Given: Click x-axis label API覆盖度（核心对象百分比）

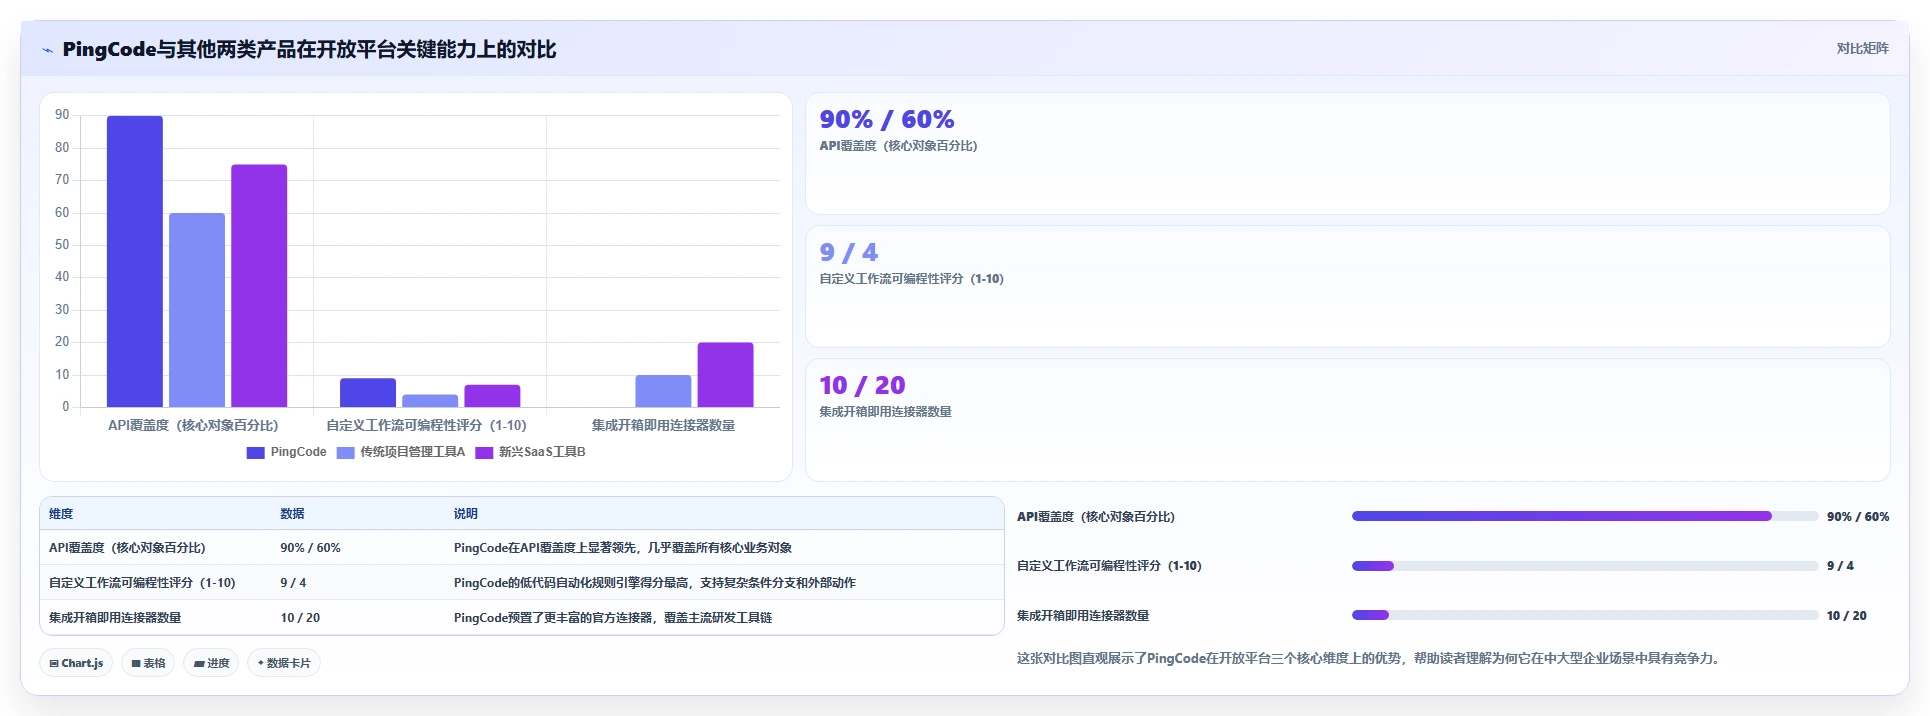Looking at the screenshot, I should [193, 426].
